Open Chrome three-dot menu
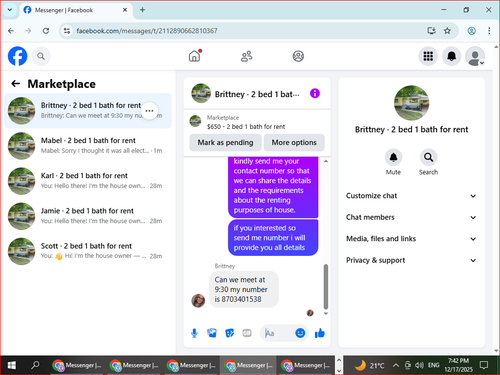500x375 pixels. pyautogui.click(x=489, y=31)
